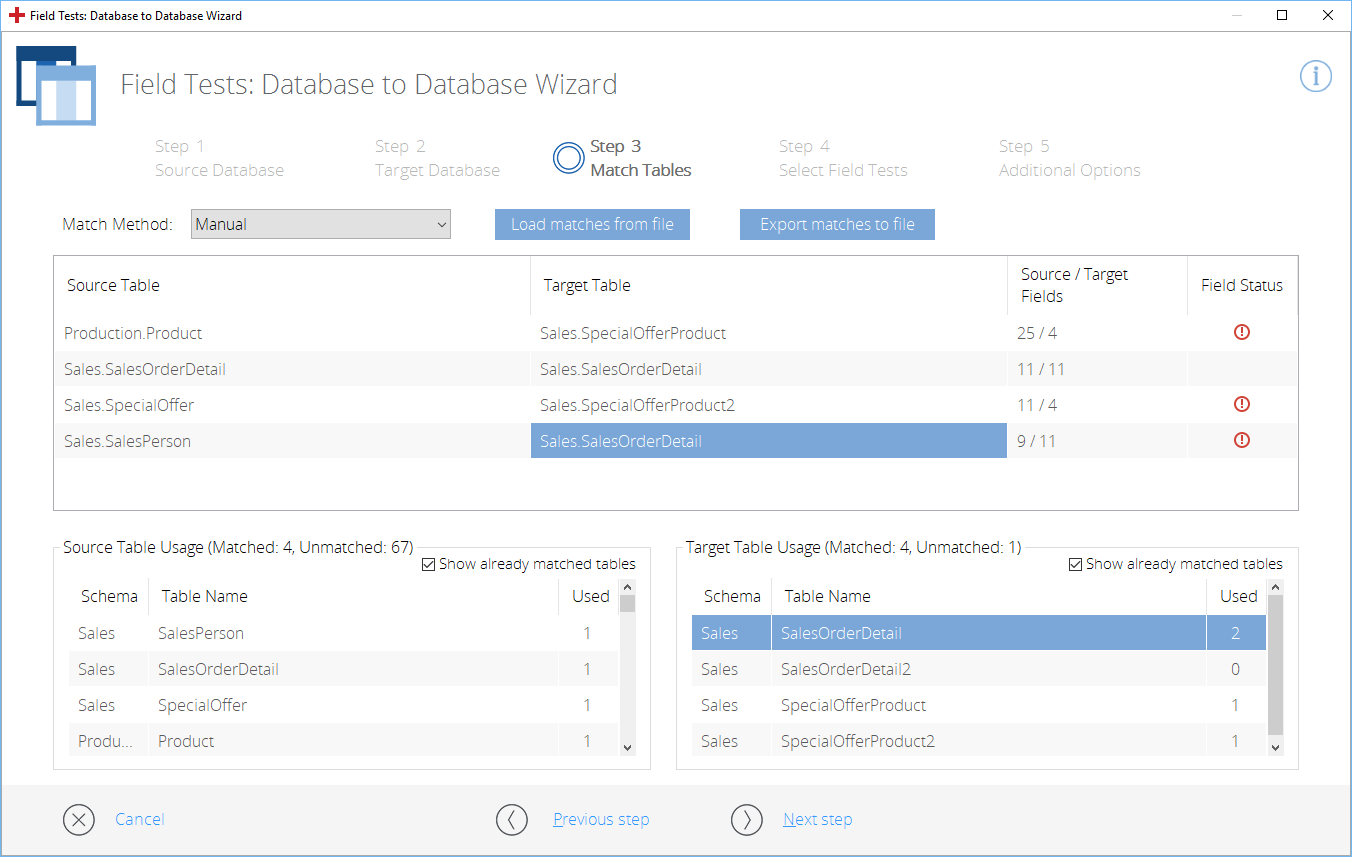1352x857 pixels.
Task: Uncheck Show already matched tables for source
Action: 429,565
